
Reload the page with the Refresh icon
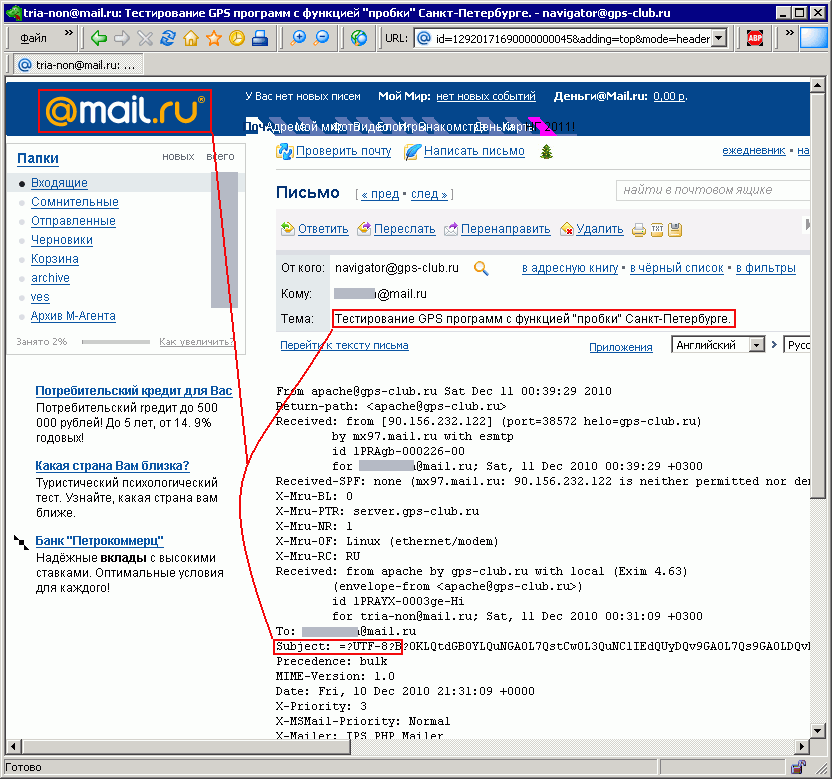tap(168, 38)
